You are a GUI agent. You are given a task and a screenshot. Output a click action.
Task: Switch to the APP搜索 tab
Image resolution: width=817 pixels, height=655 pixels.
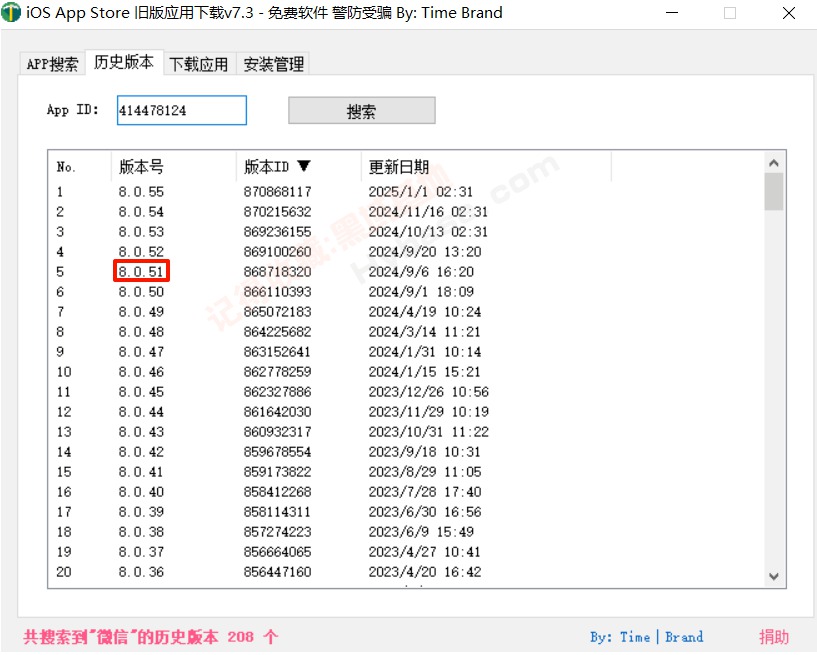(x=51, y=62)
